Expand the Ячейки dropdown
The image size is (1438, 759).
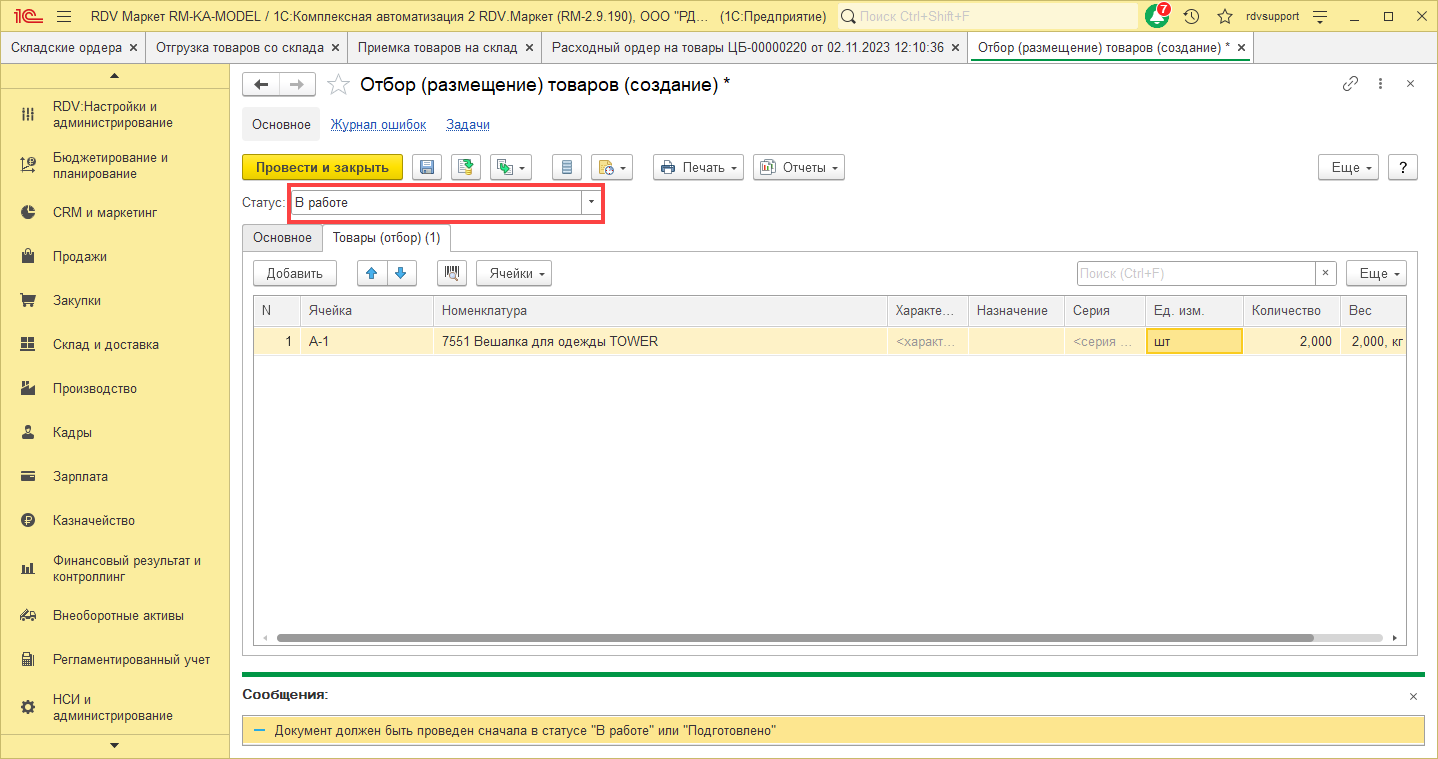[x=514, y=273]
